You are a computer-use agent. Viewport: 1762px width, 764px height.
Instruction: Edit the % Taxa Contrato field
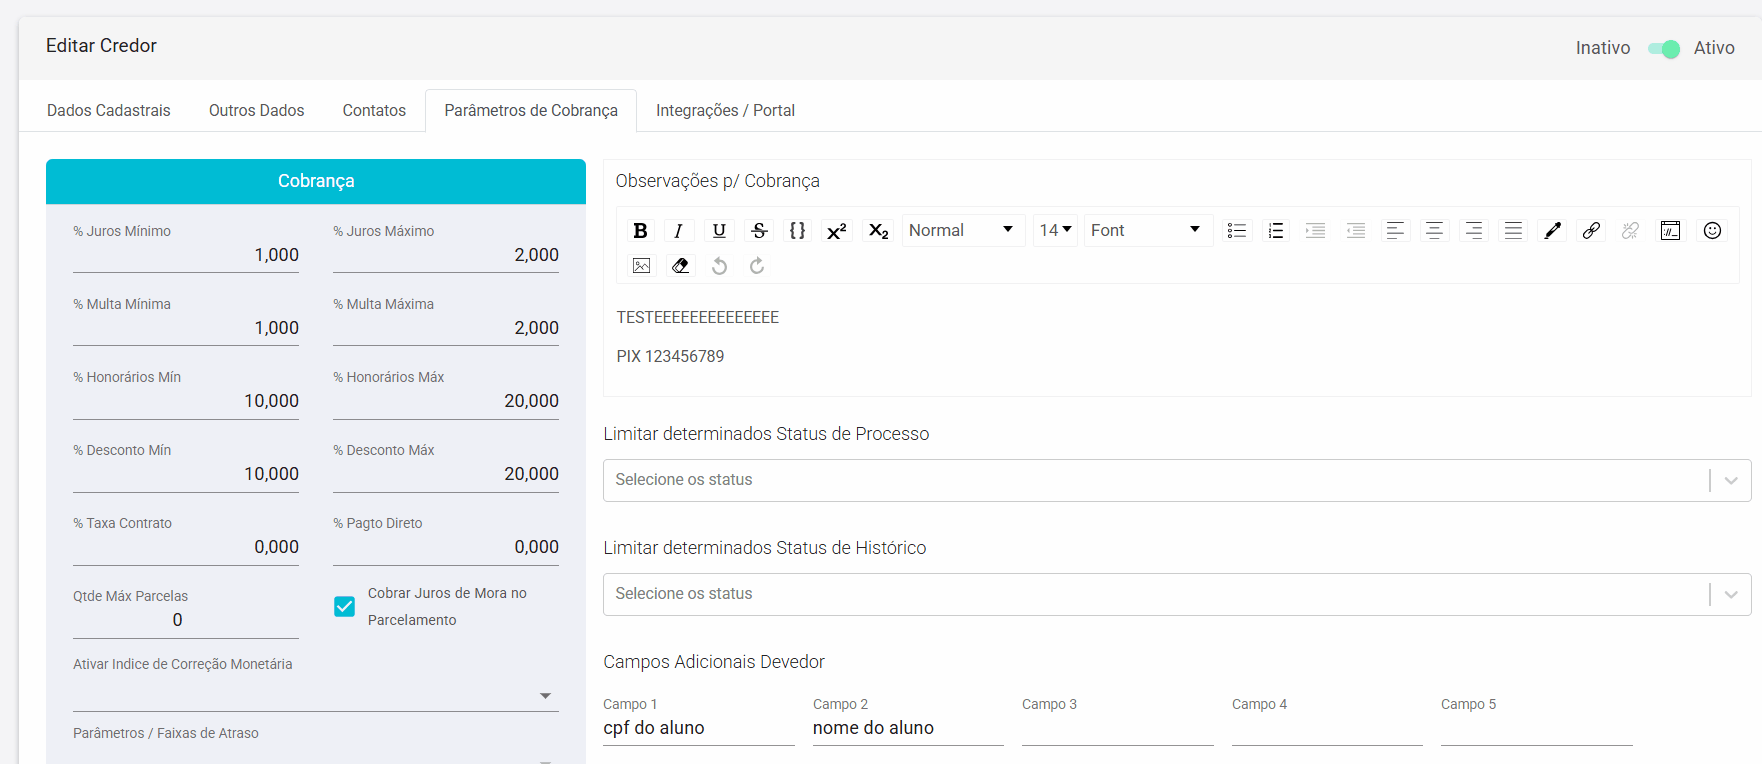pyautogui.click(x=186, y=548)
